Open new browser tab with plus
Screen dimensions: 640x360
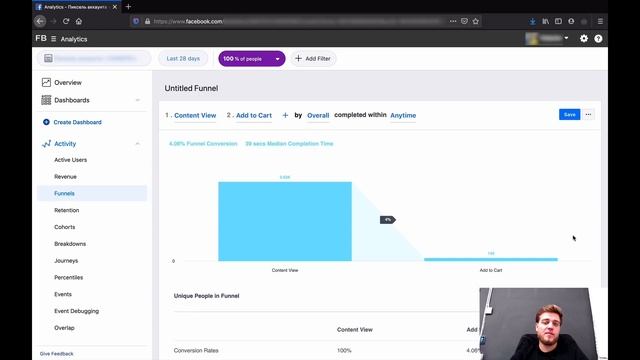tap(128, 7)
